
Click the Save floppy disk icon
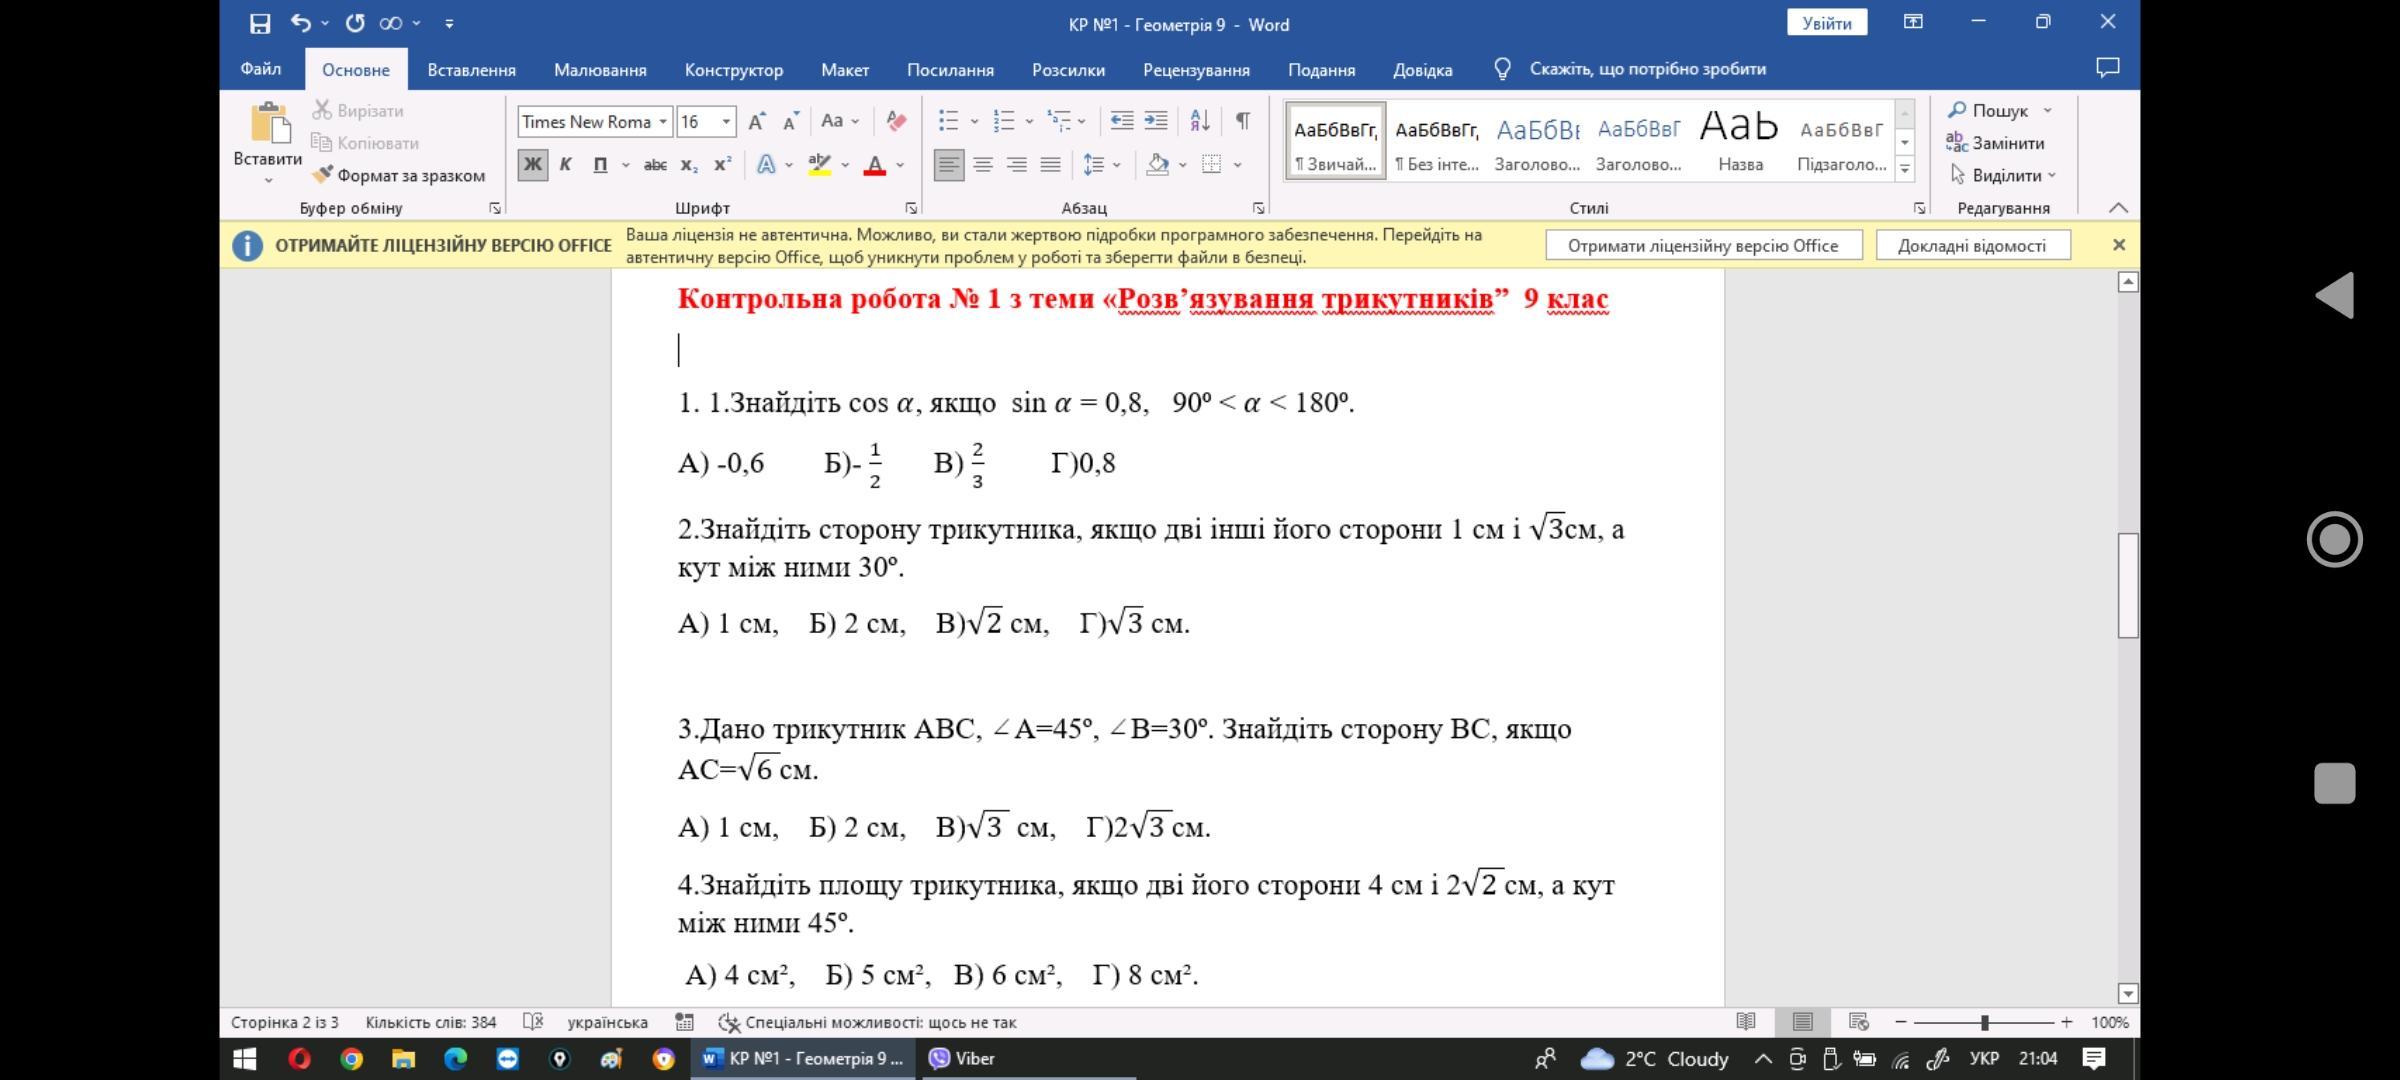click(x=260, y=23)
